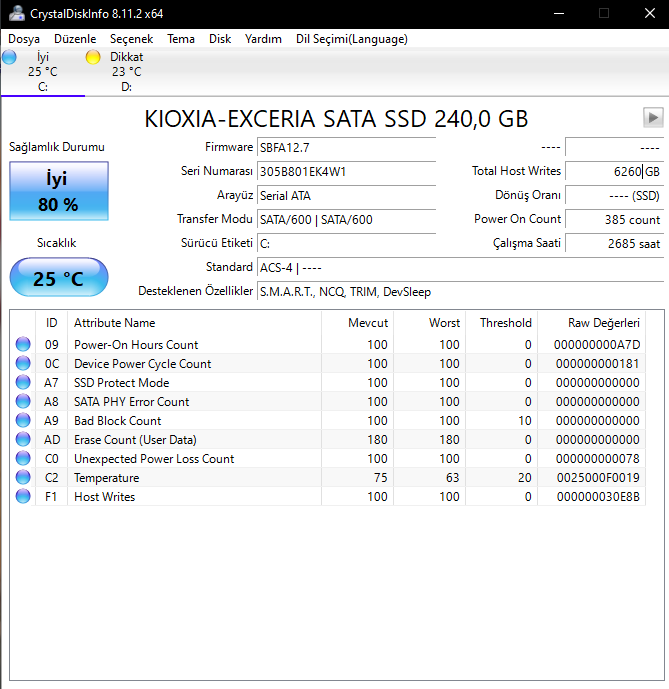Open the Disk menu

click(x=220, y=39)
